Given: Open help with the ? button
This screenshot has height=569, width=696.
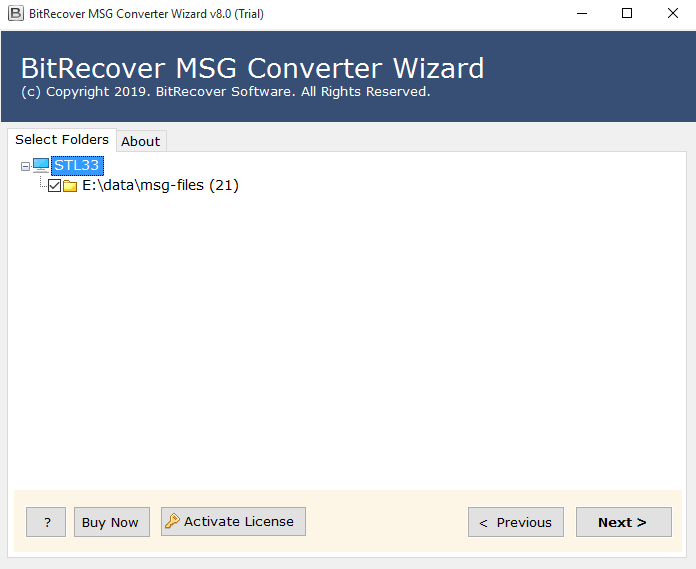Looking at the screenshot, I should pos(46,522).
